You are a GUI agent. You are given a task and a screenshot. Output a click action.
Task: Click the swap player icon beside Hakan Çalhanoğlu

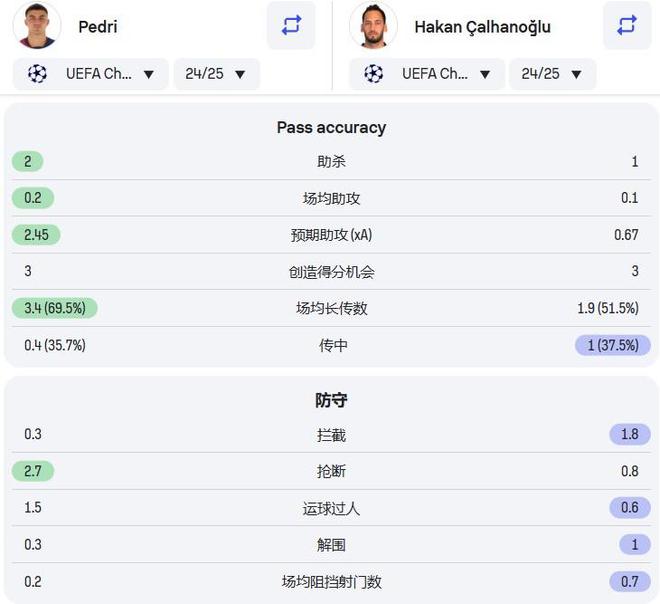point(627,26)
